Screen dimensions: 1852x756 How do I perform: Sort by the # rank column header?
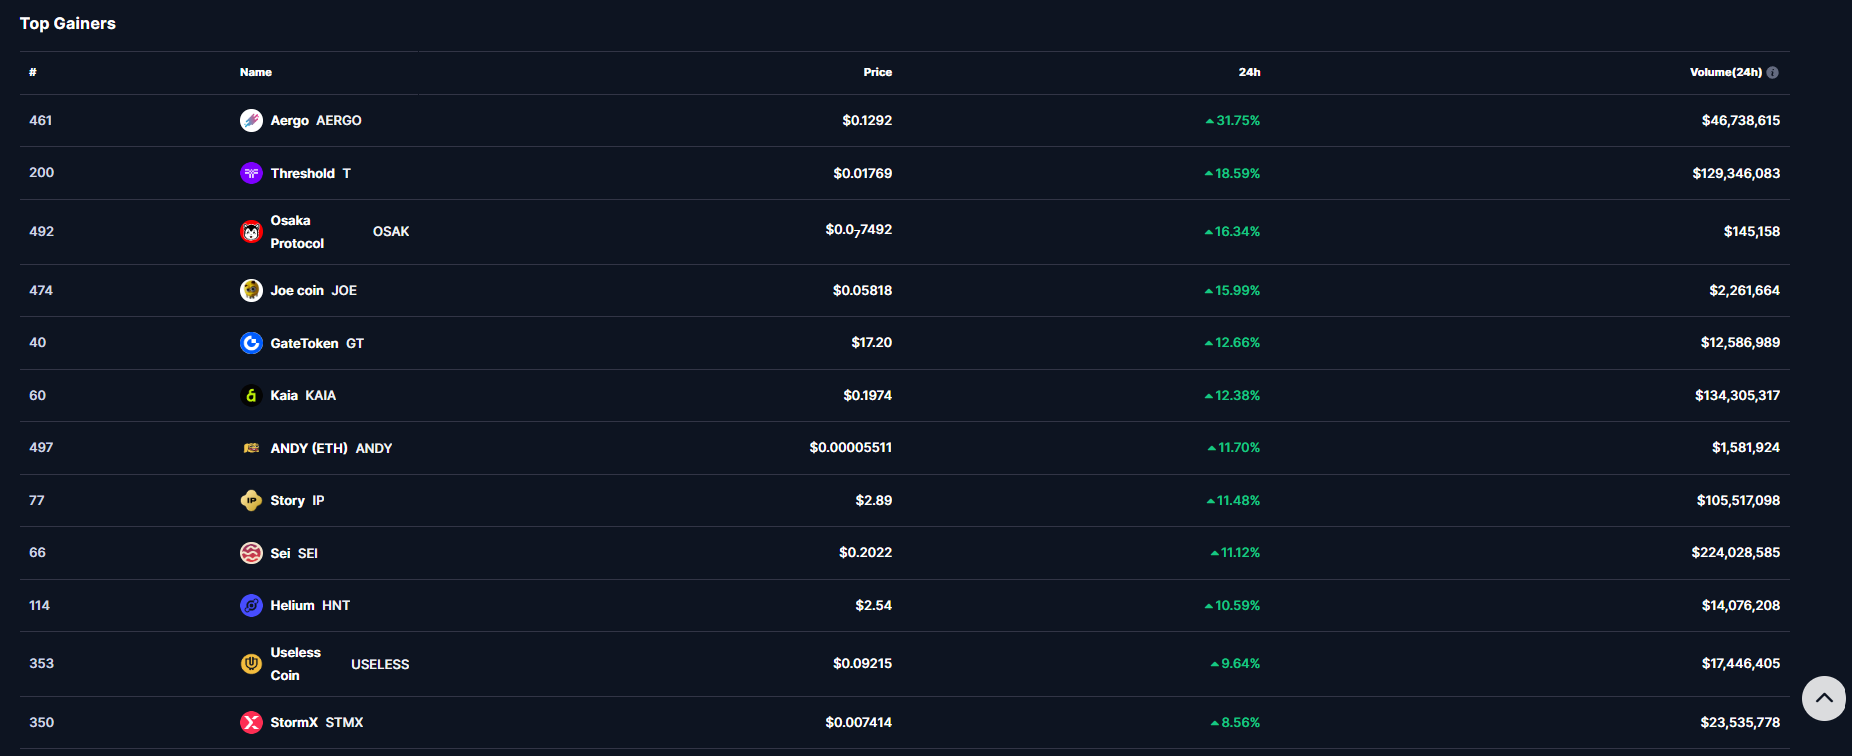coord(33,73)
